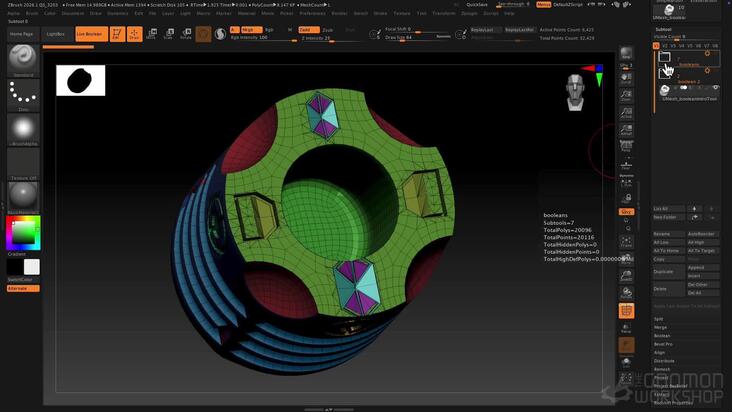Screen dimensions: 732x412
Task: Click the Scroll canvas icon
Action: [626, 78]
